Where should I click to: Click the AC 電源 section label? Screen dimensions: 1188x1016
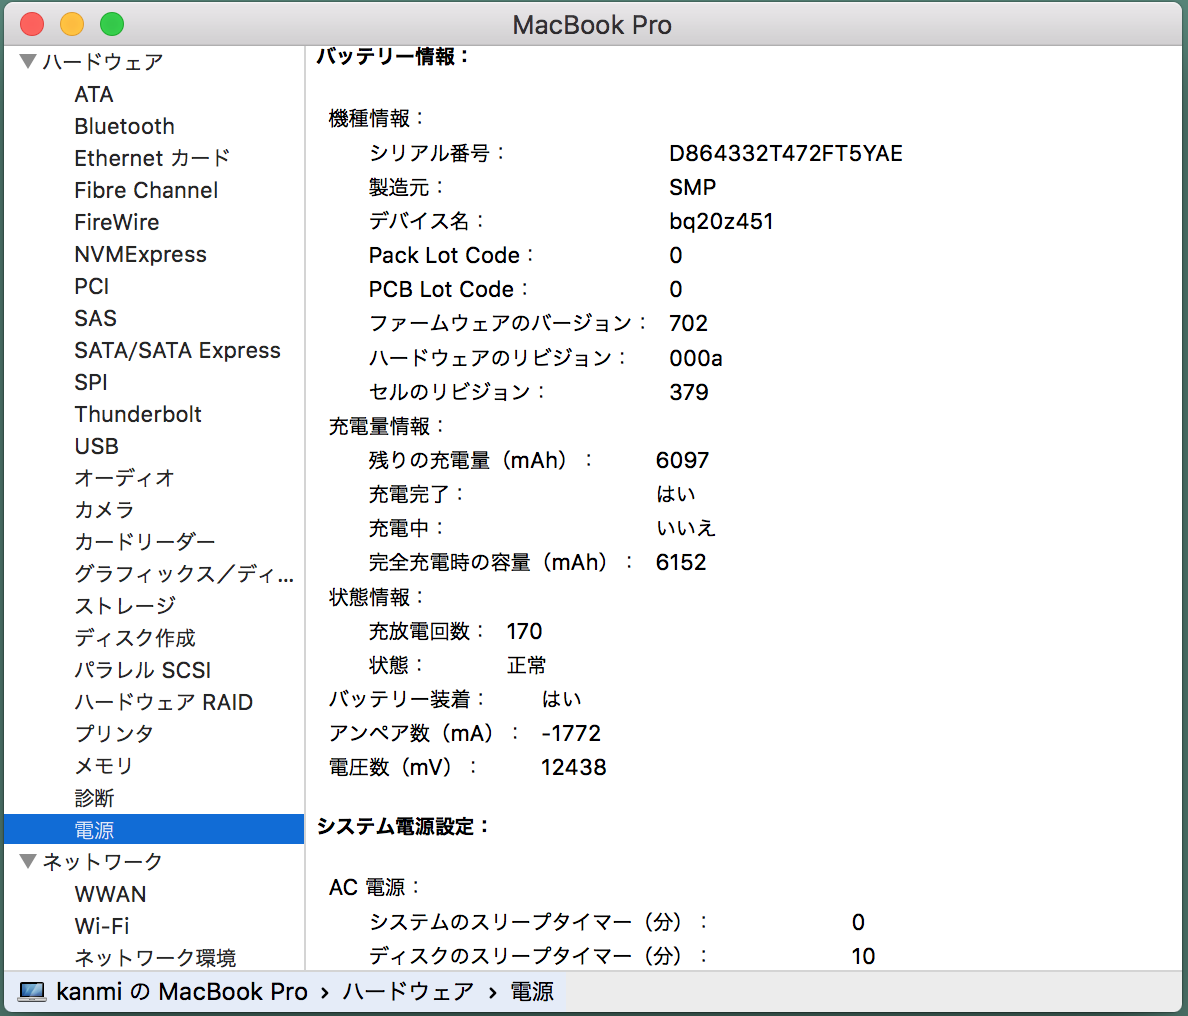[x=374, y=886]
